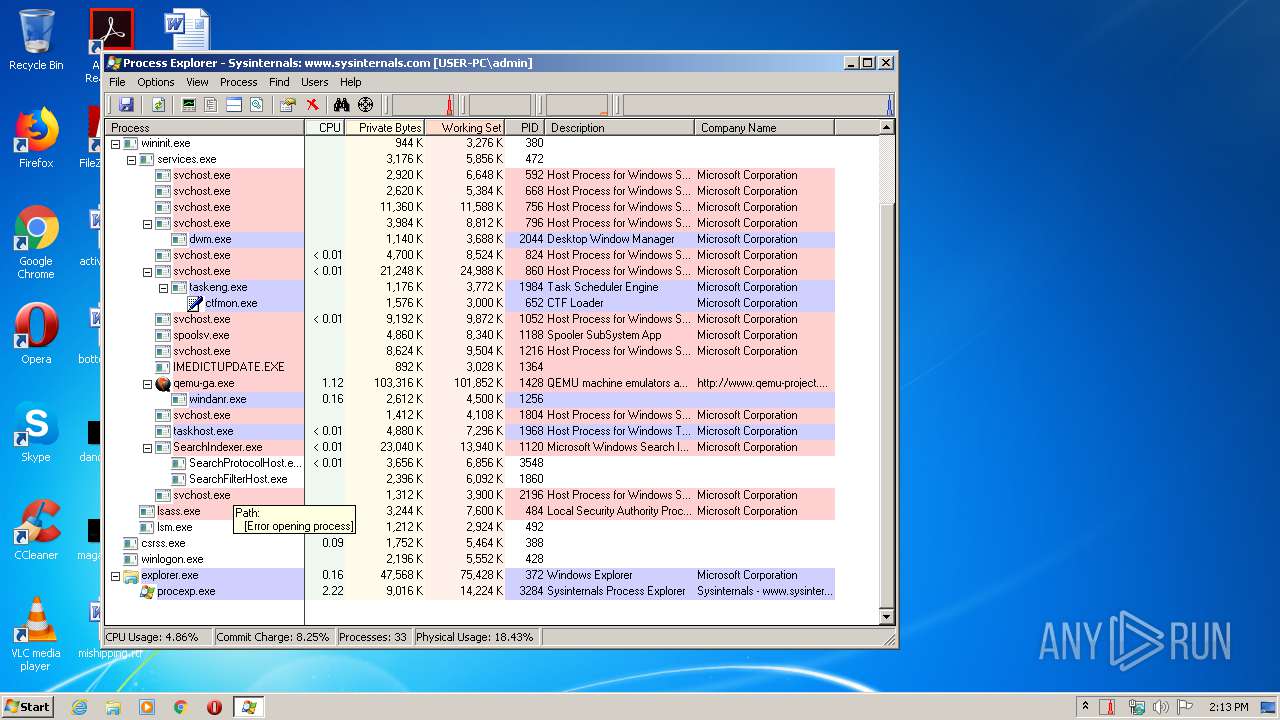This screenshot has height=720, width=1280.
Task: Select the windanr.exe process row
Action: click(470, 399)
